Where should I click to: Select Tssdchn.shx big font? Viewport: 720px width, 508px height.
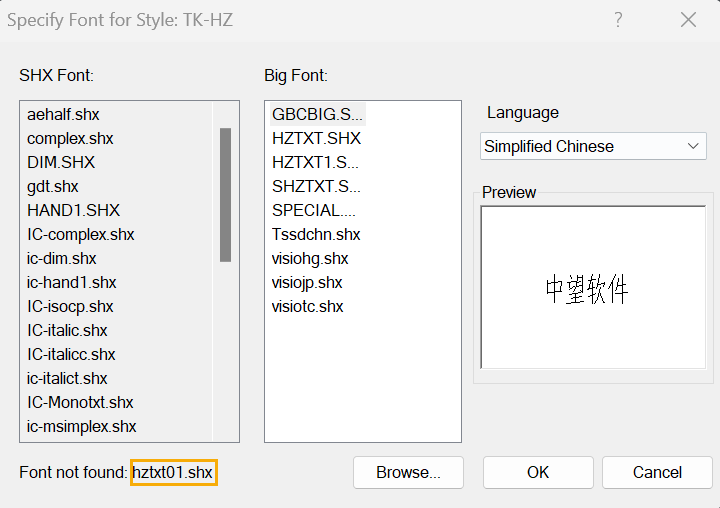click(x=316, y=234)
